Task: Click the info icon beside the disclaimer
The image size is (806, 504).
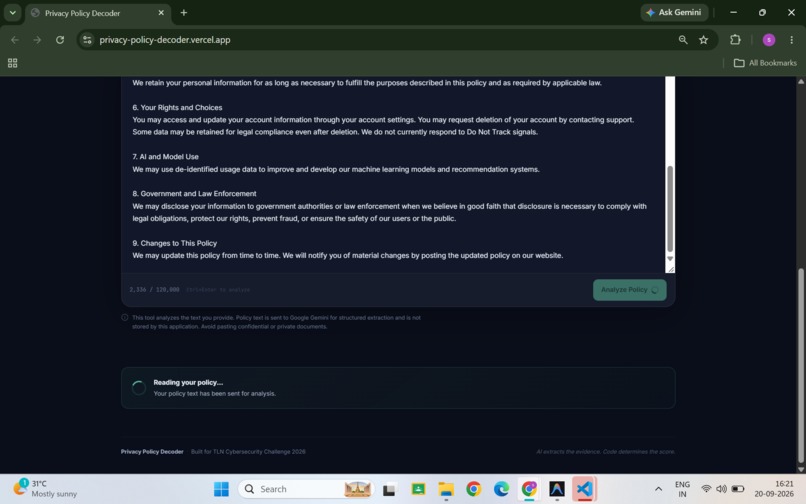Action: (125, 317)
